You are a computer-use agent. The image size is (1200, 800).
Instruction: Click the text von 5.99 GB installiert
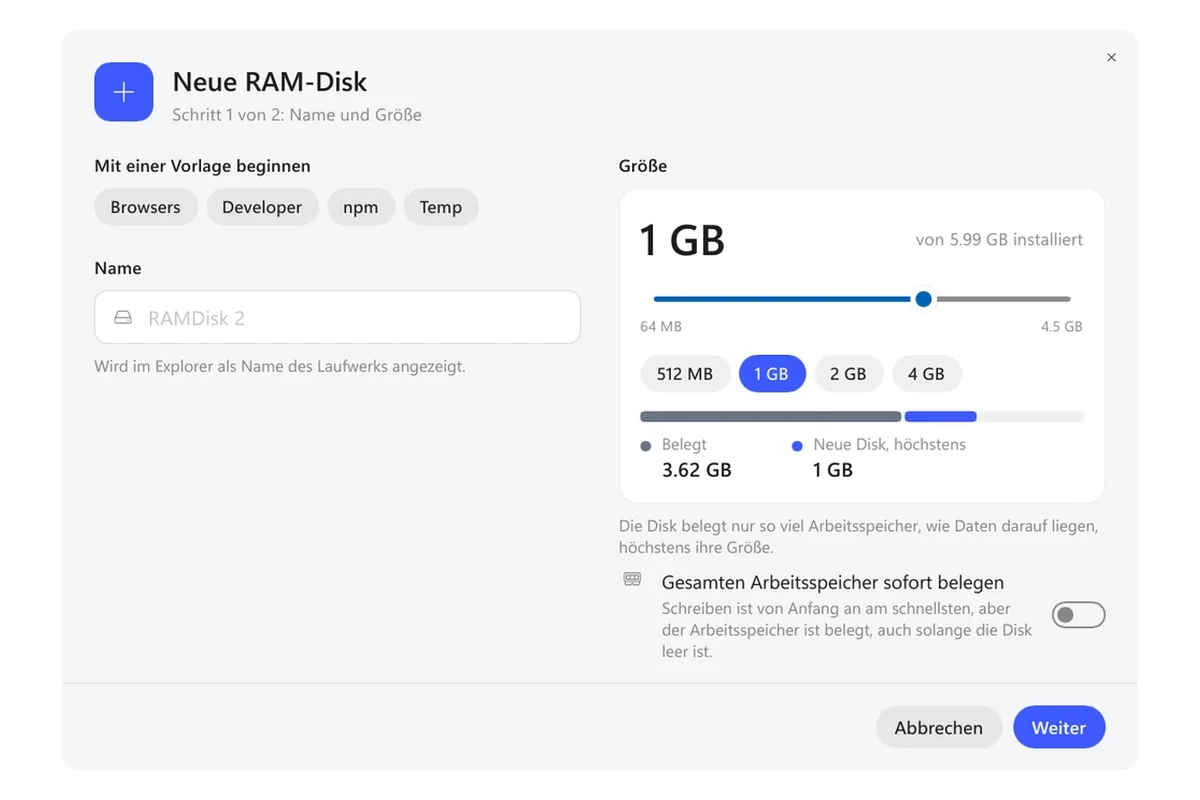coord(999,240)
